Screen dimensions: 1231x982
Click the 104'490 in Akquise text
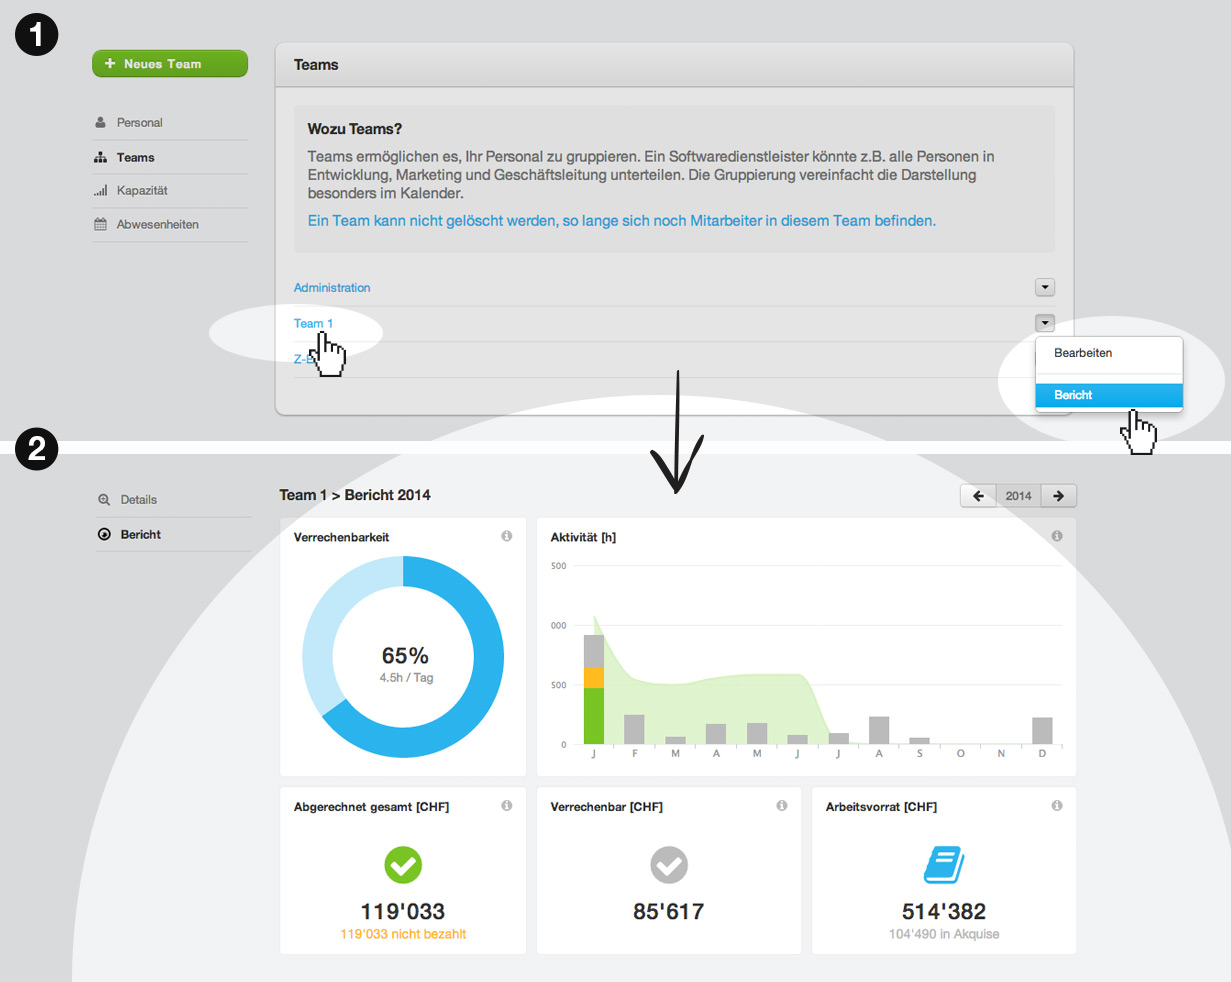coord(944,935)
